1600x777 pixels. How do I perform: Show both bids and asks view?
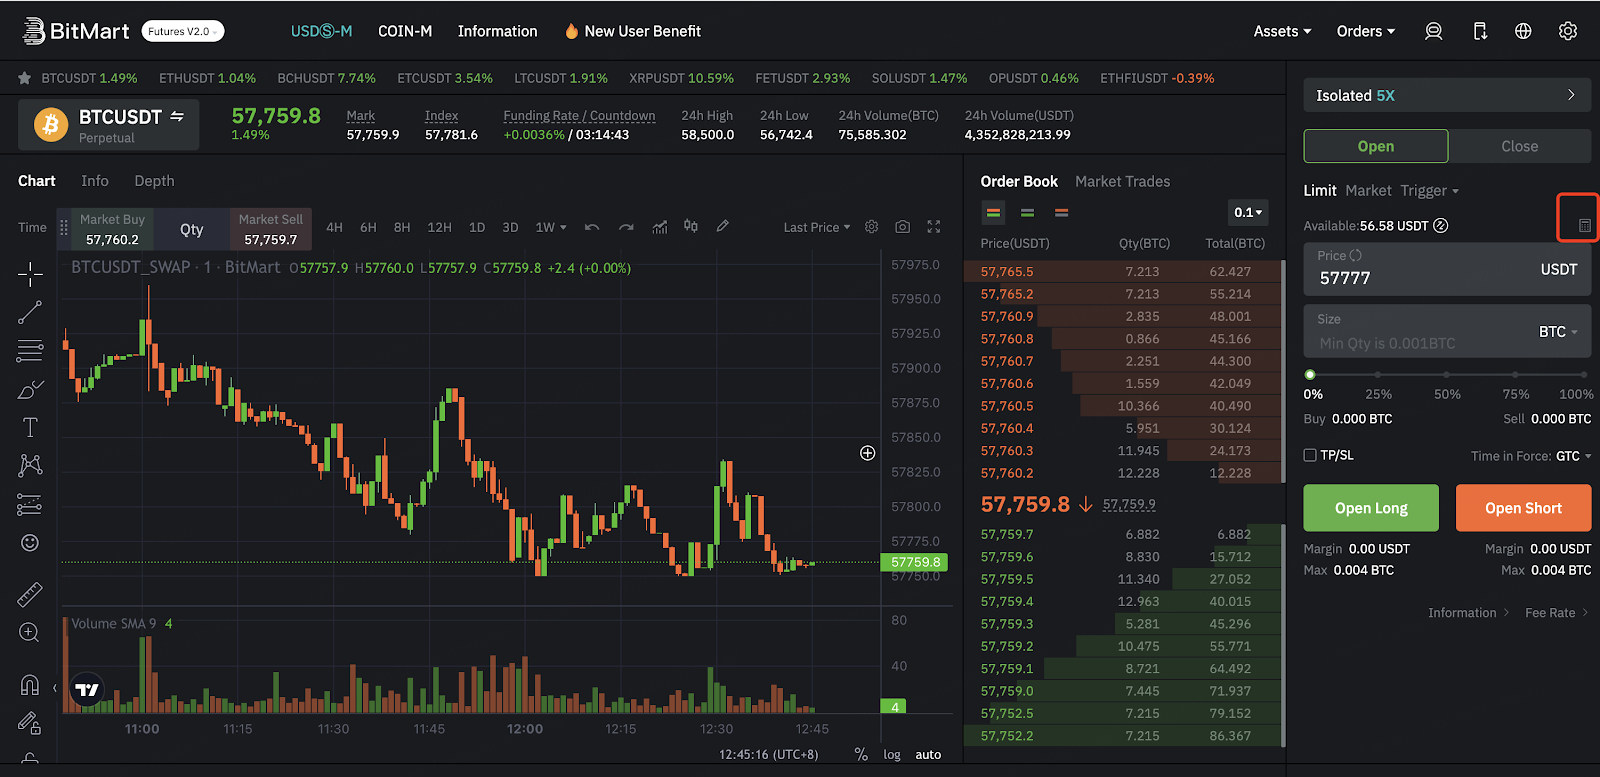pos(993,212)
